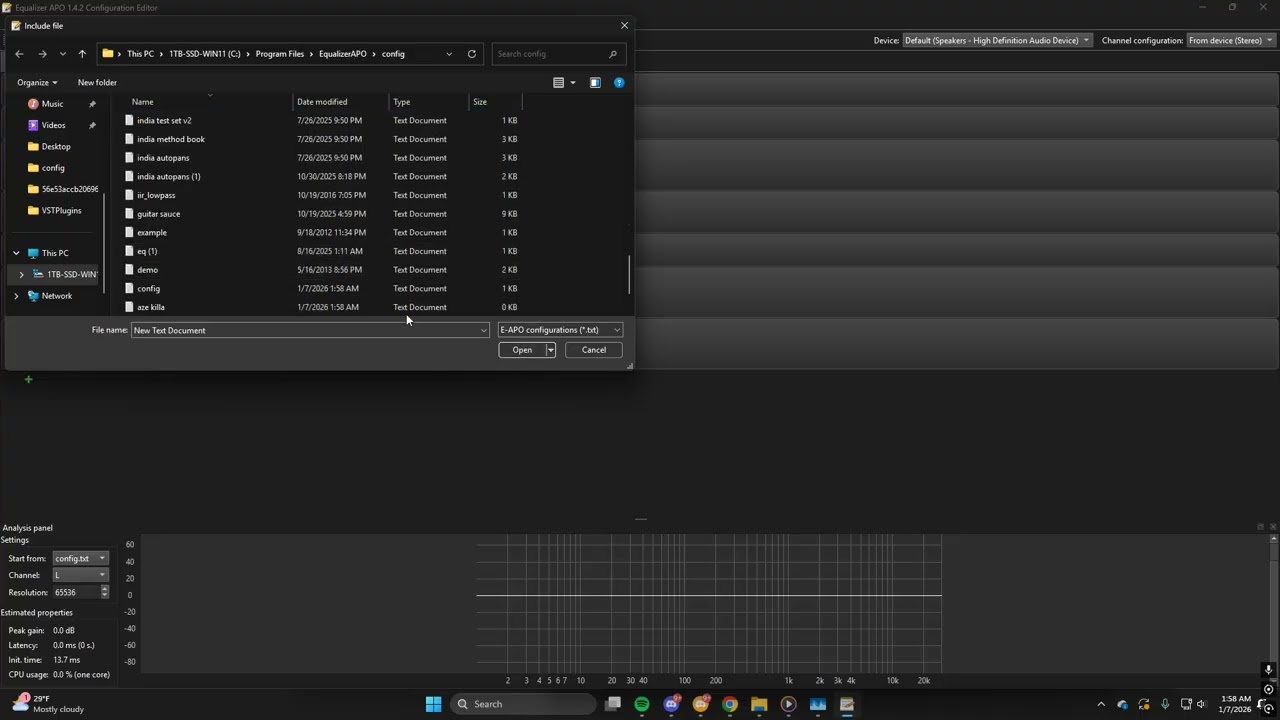This screenshot has height=720, width=1280.
Task: Show hidden system tray icons
Action: pyautogui.click(x=1101, y=704)
